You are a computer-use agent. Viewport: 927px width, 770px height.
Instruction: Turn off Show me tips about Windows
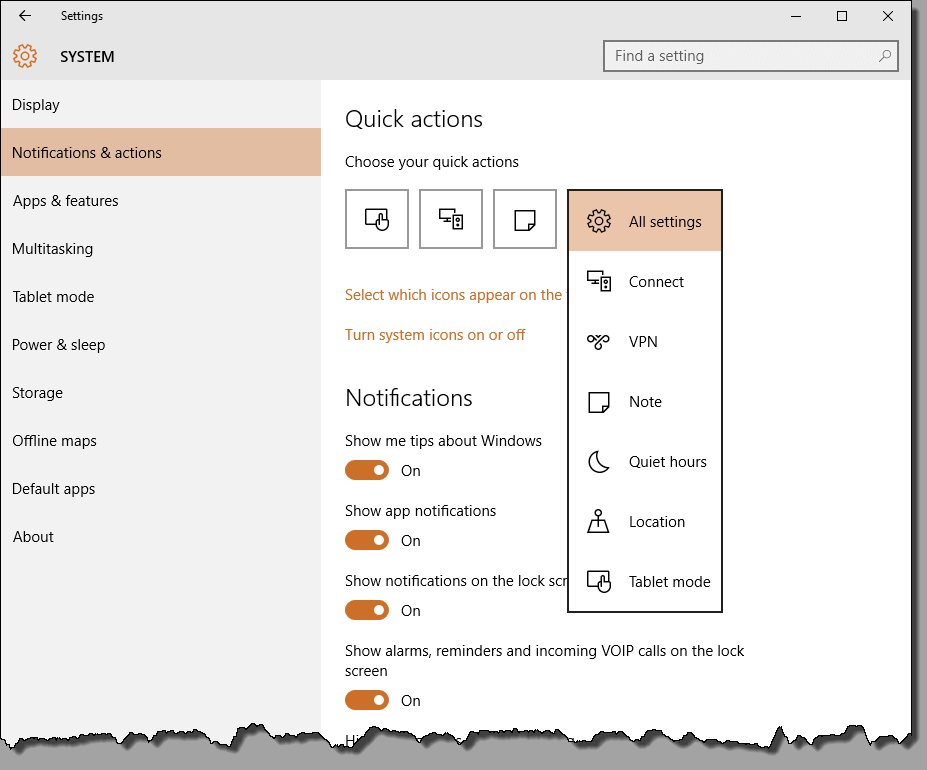pyautogui.click(x=367, y=470)
